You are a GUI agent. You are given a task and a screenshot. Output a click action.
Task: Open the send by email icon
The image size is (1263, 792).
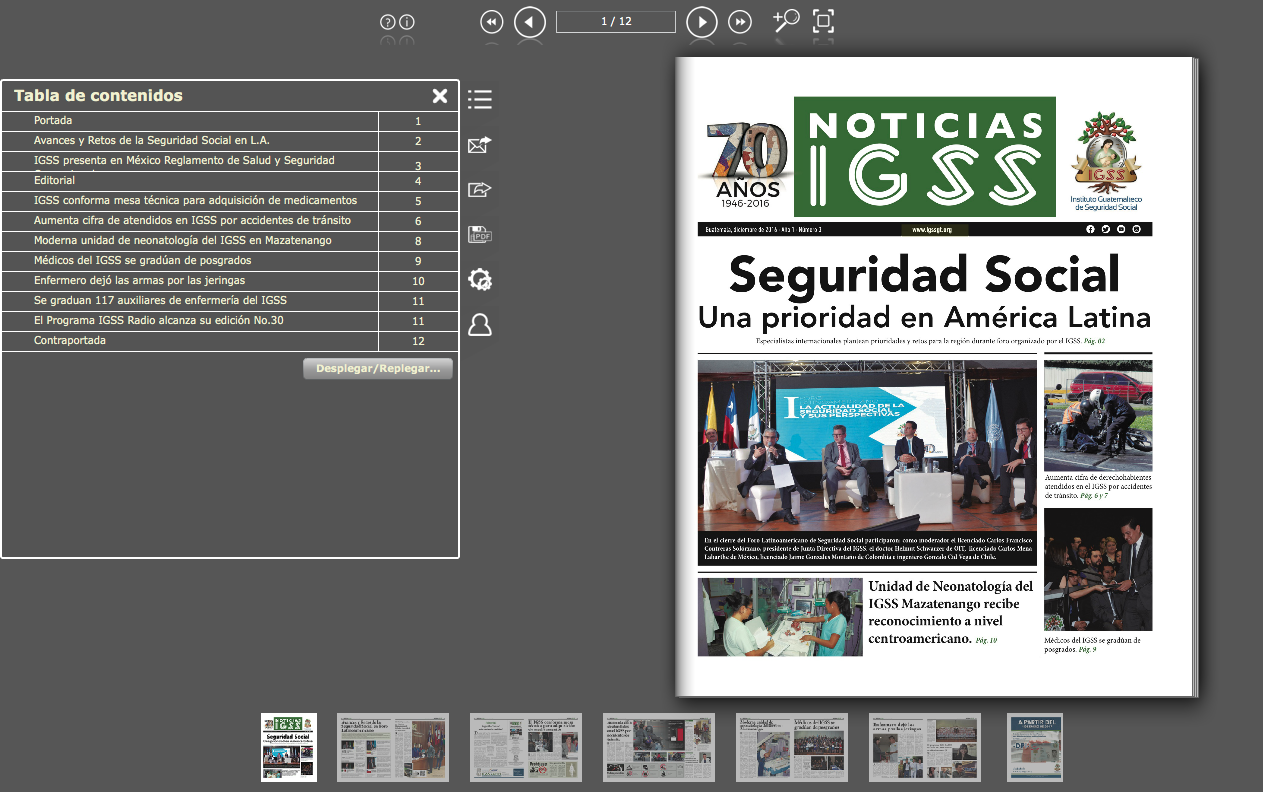480,145
